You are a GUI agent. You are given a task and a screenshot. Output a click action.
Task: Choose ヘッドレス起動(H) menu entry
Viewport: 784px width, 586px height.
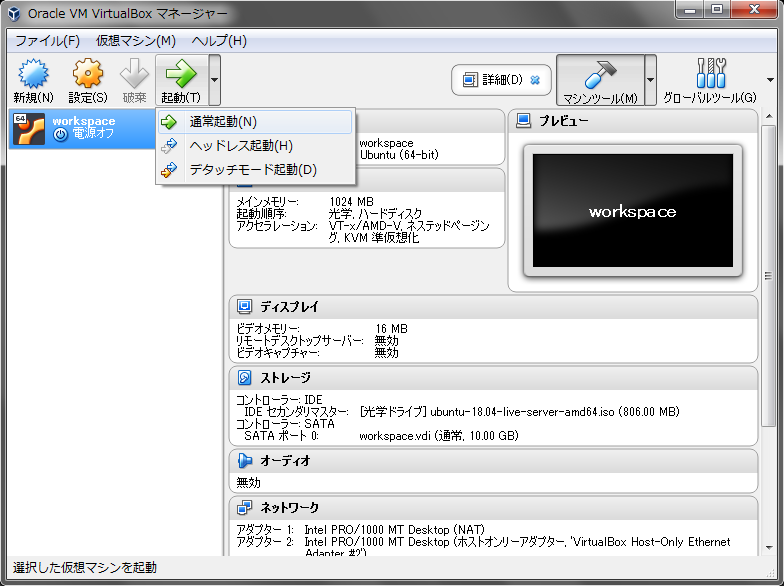point(255,146)
